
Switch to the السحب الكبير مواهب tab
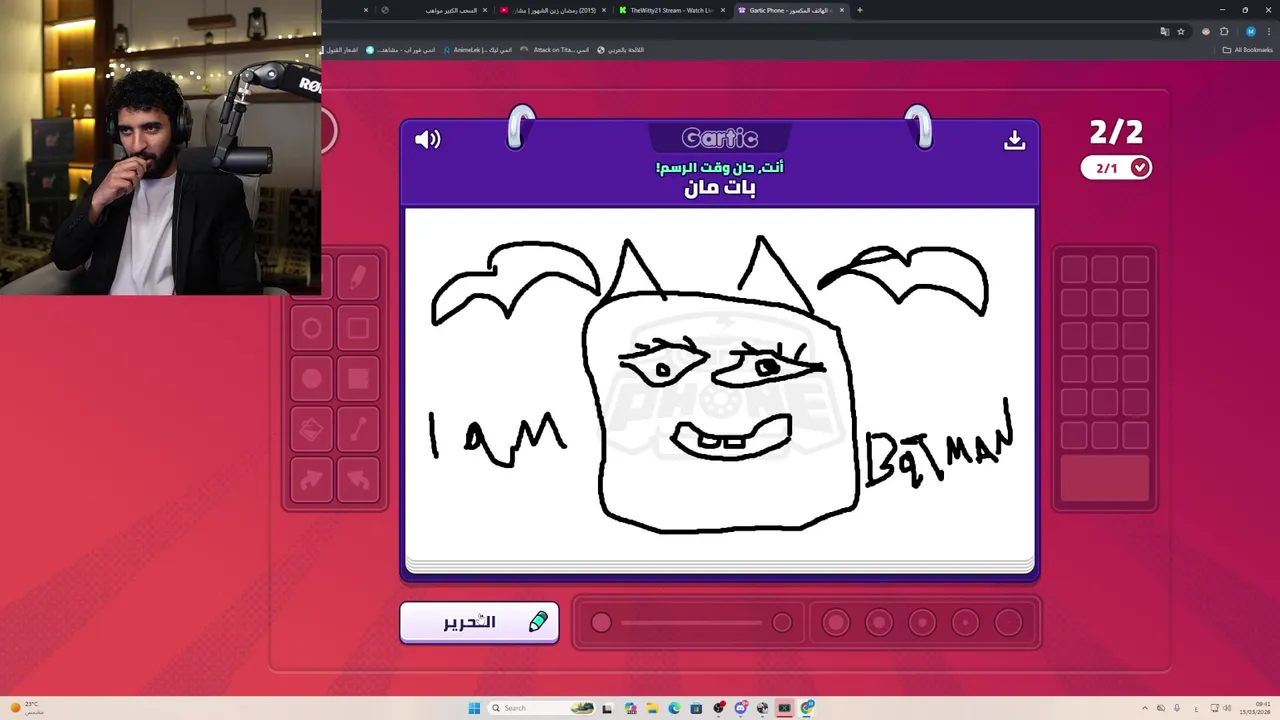tap(432, 10)
